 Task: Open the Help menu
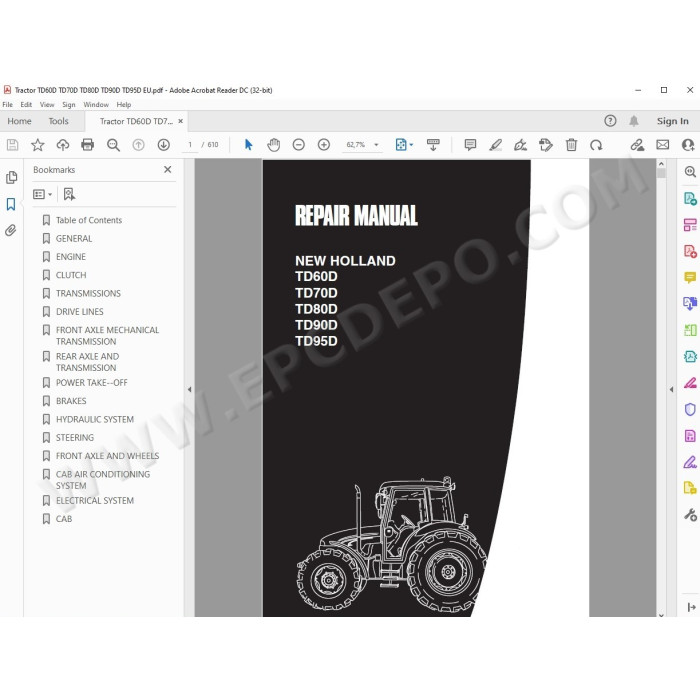pyautogui.click(x=124, y=104)
